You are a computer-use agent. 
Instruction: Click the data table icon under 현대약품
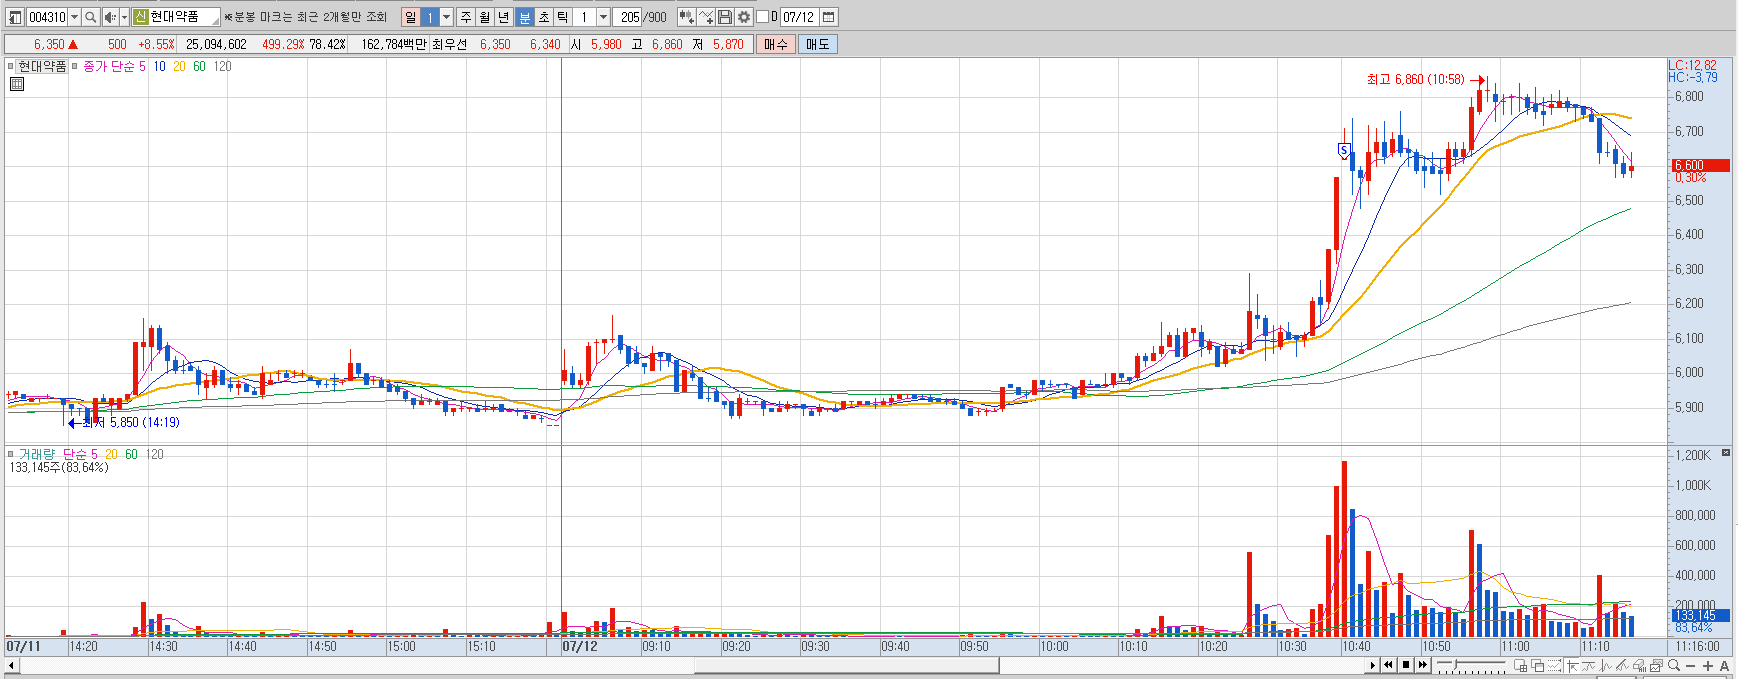tap(16, 84)
